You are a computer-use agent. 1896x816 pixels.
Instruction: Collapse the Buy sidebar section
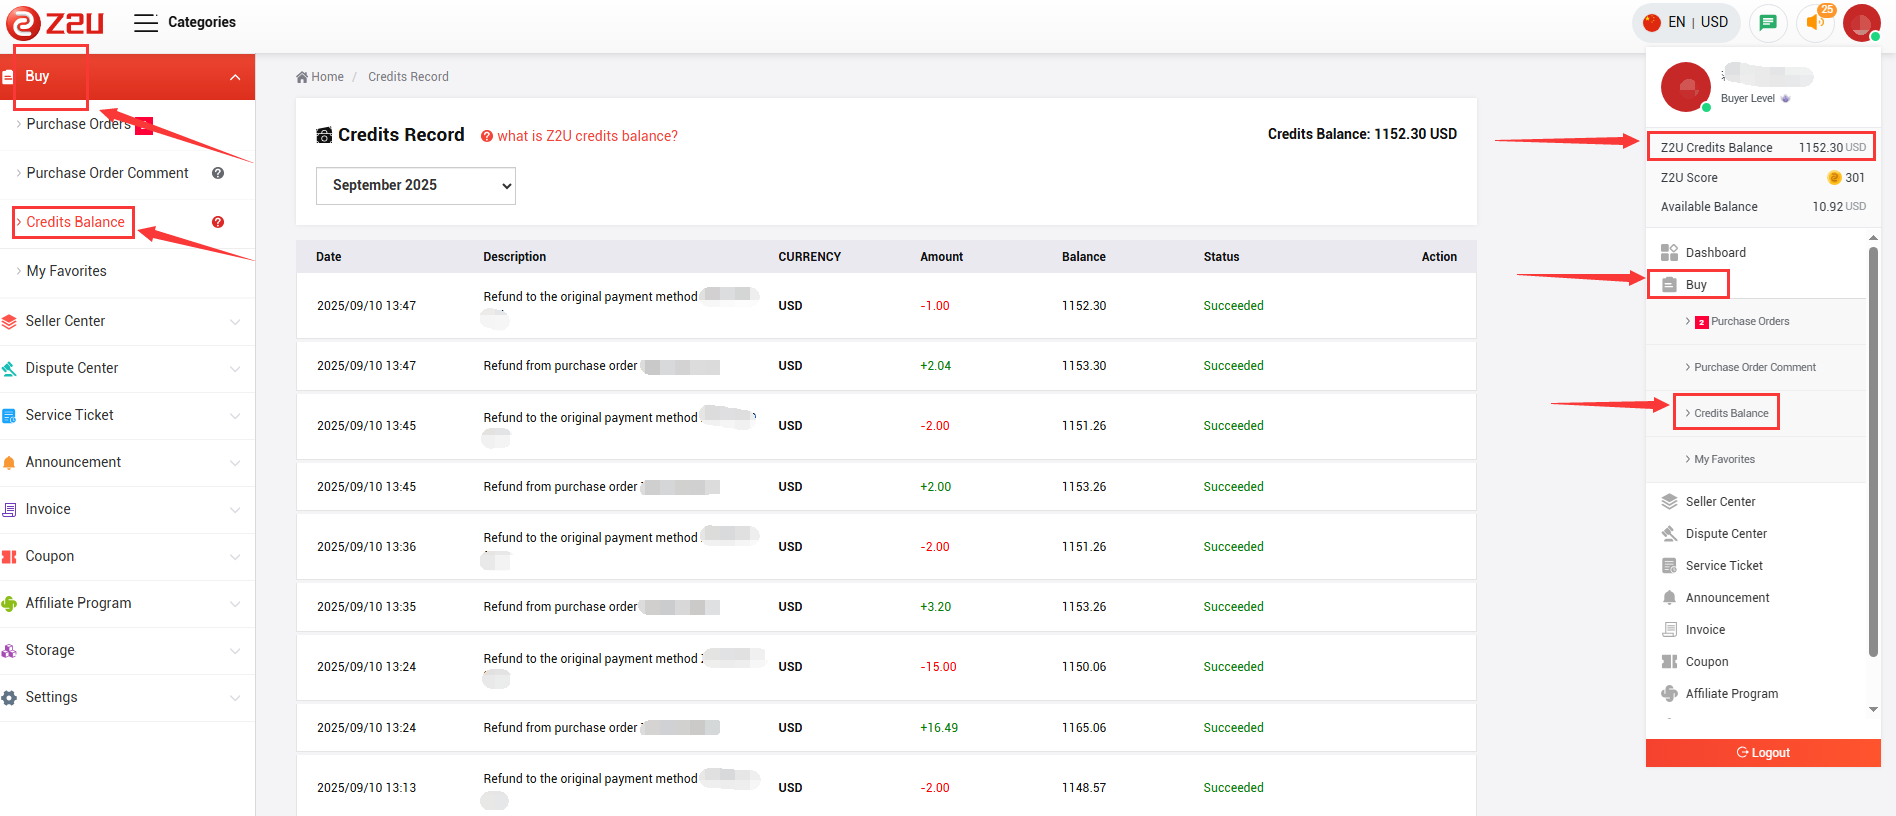pyautogui.click(x=234, y=77)
